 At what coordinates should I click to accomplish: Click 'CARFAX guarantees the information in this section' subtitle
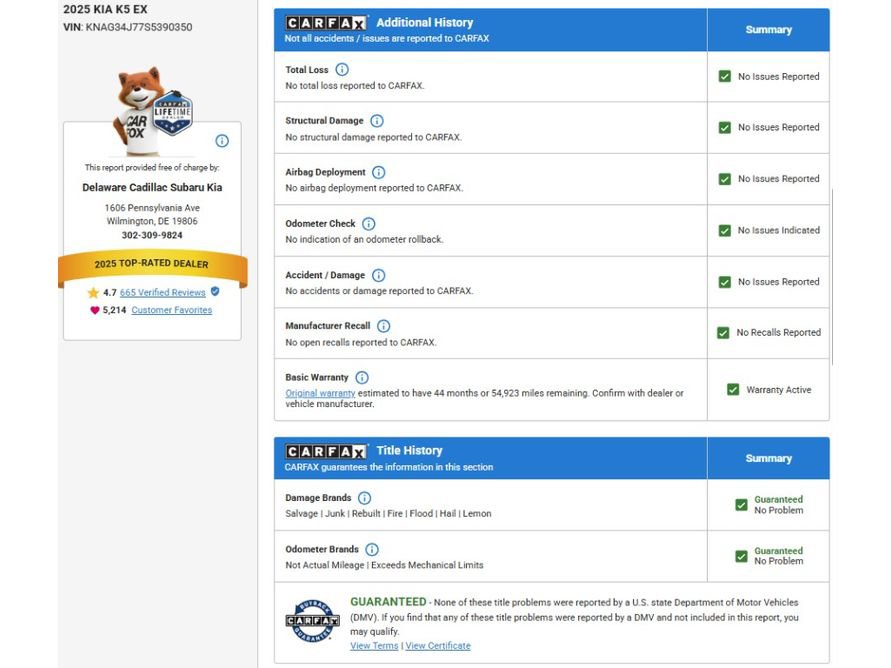coord(389,467)
